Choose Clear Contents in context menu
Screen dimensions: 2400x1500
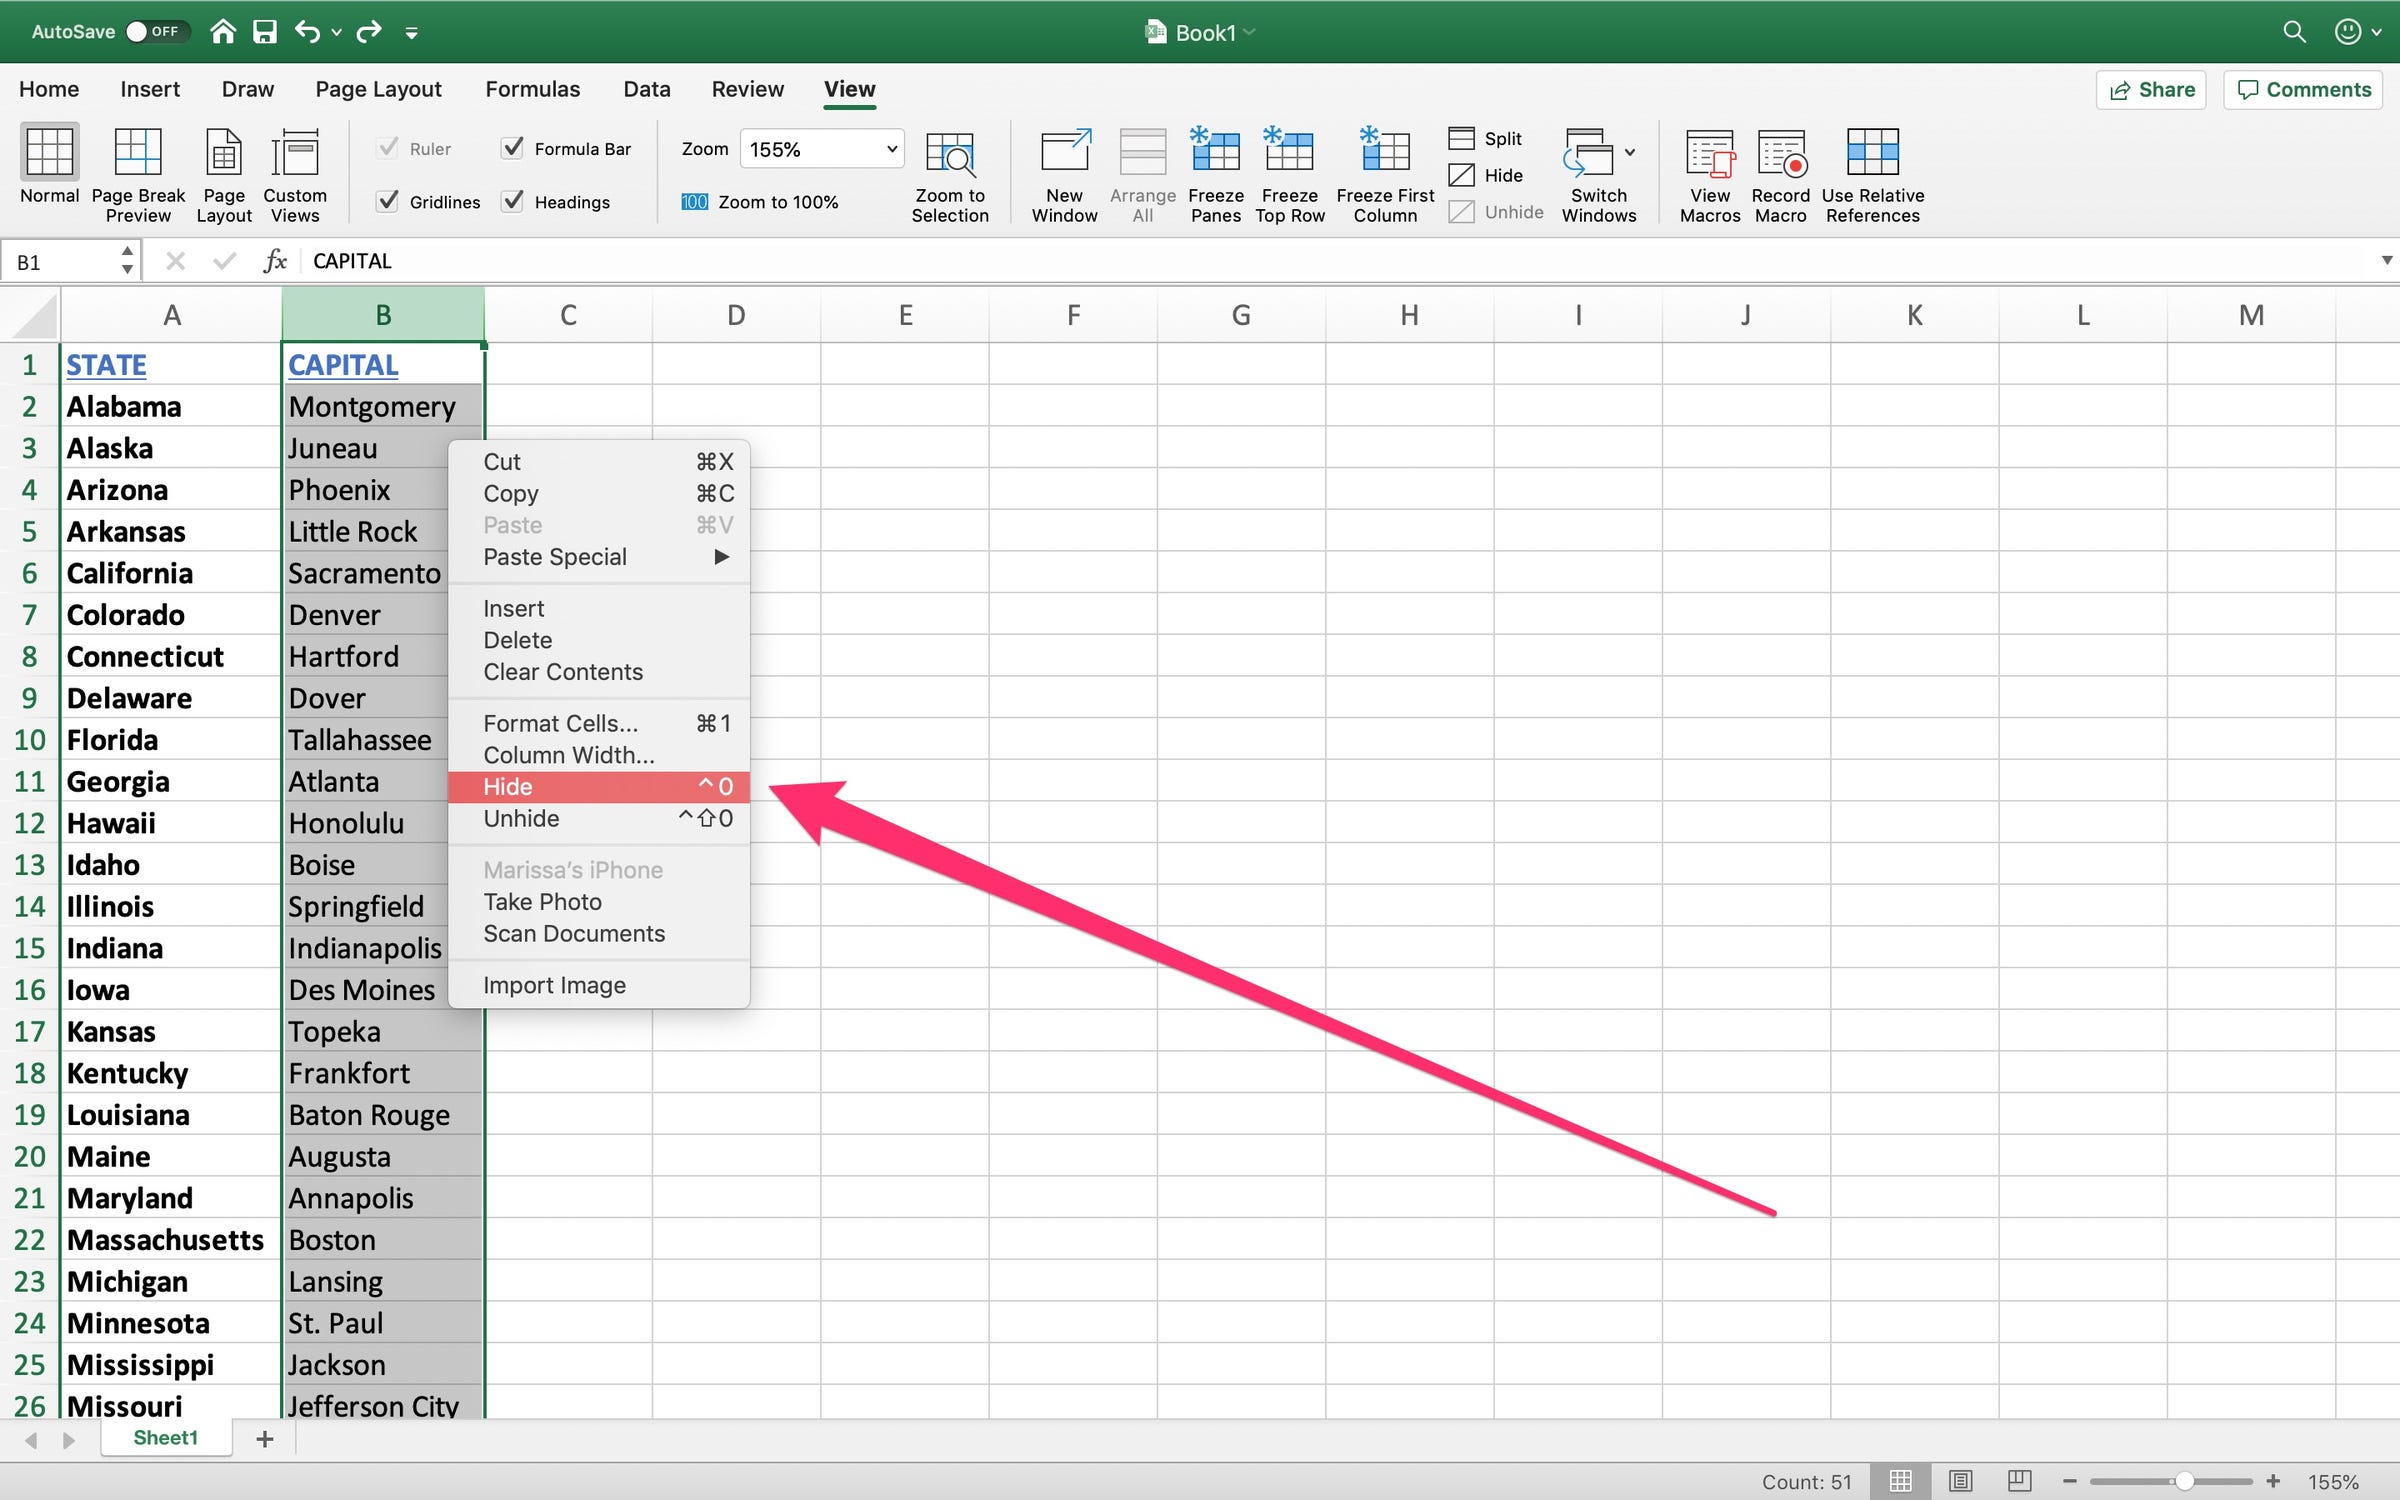click(599, 672)
